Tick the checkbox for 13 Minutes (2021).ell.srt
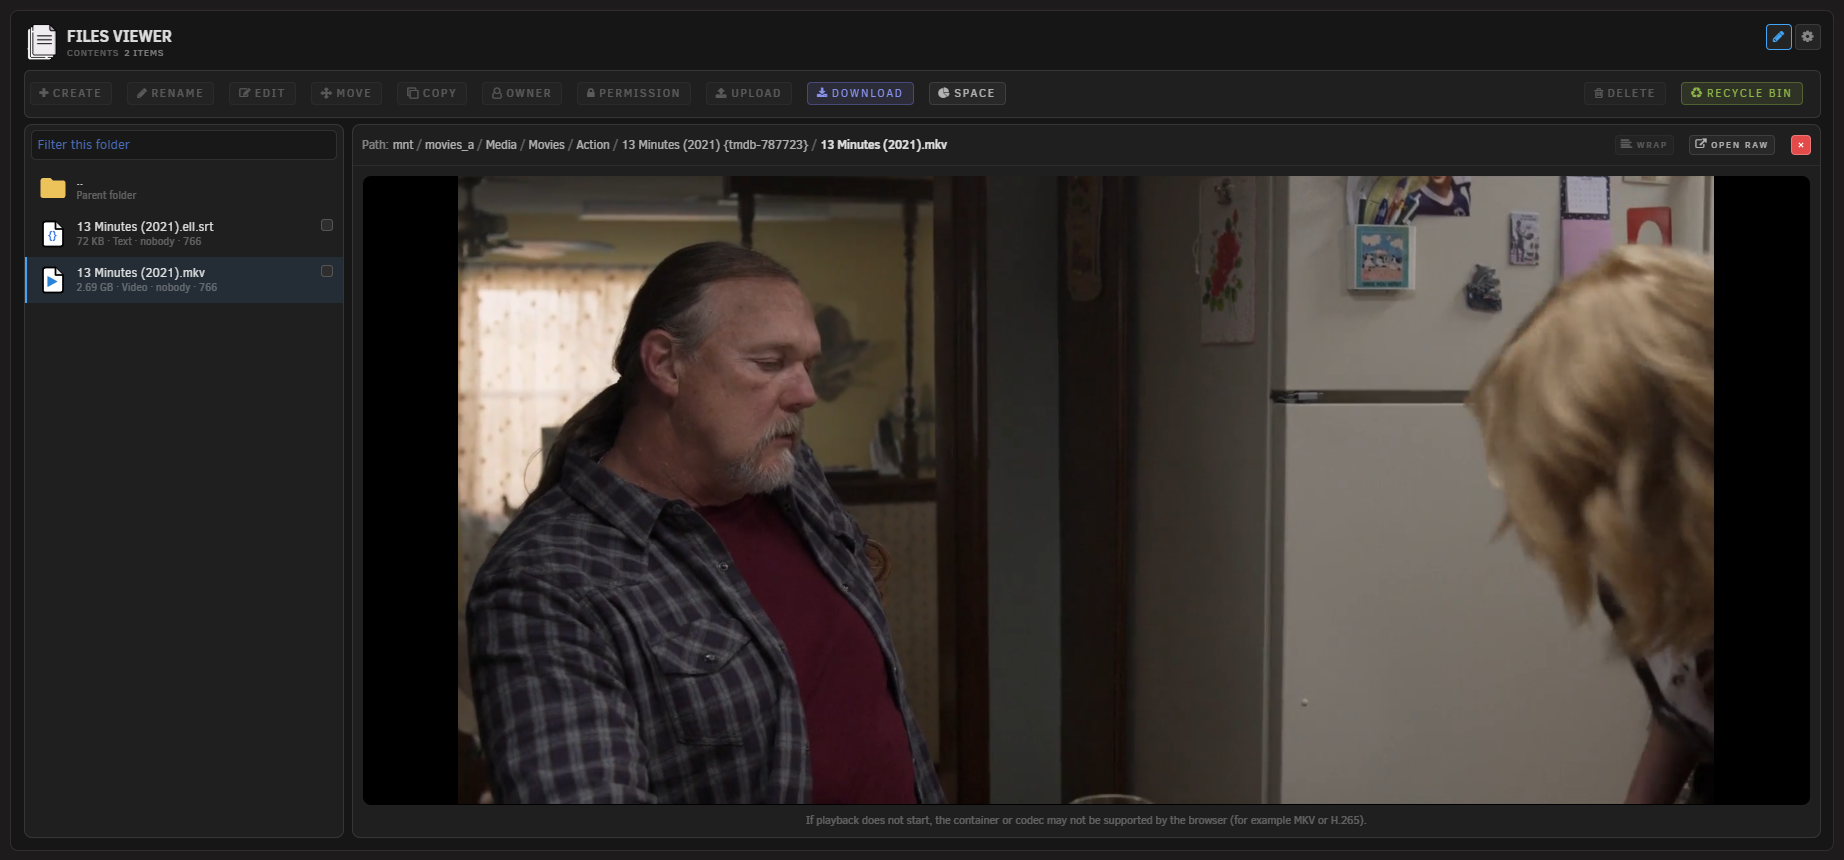Viewport: 1844px width, 860px height. coord(327,225)
